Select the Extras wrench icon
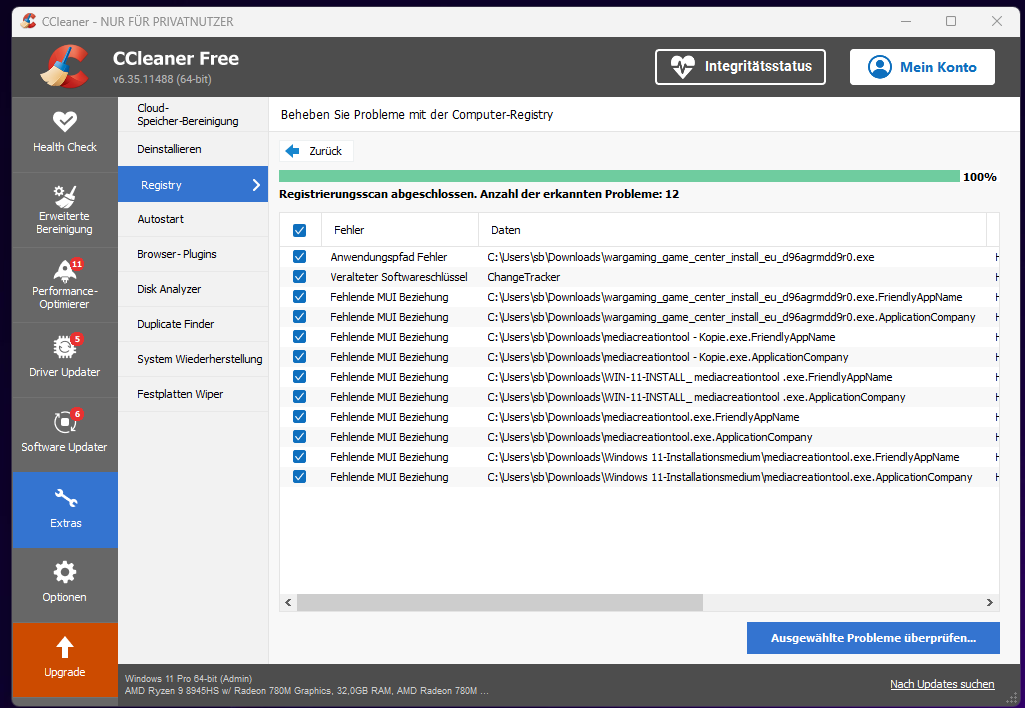Screen dimensions: 1025x708 click(65, 498)
